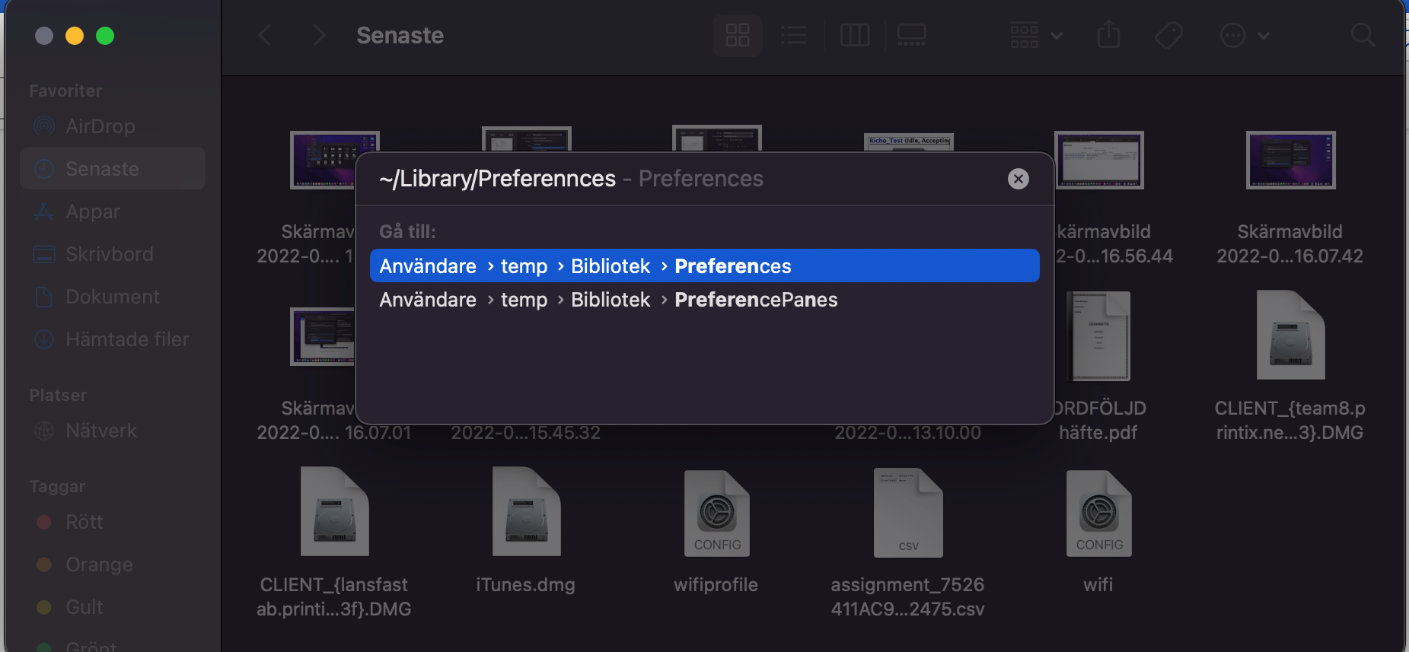Open Finder search
The image size is (1409, 652).
tap(1363, 36)
